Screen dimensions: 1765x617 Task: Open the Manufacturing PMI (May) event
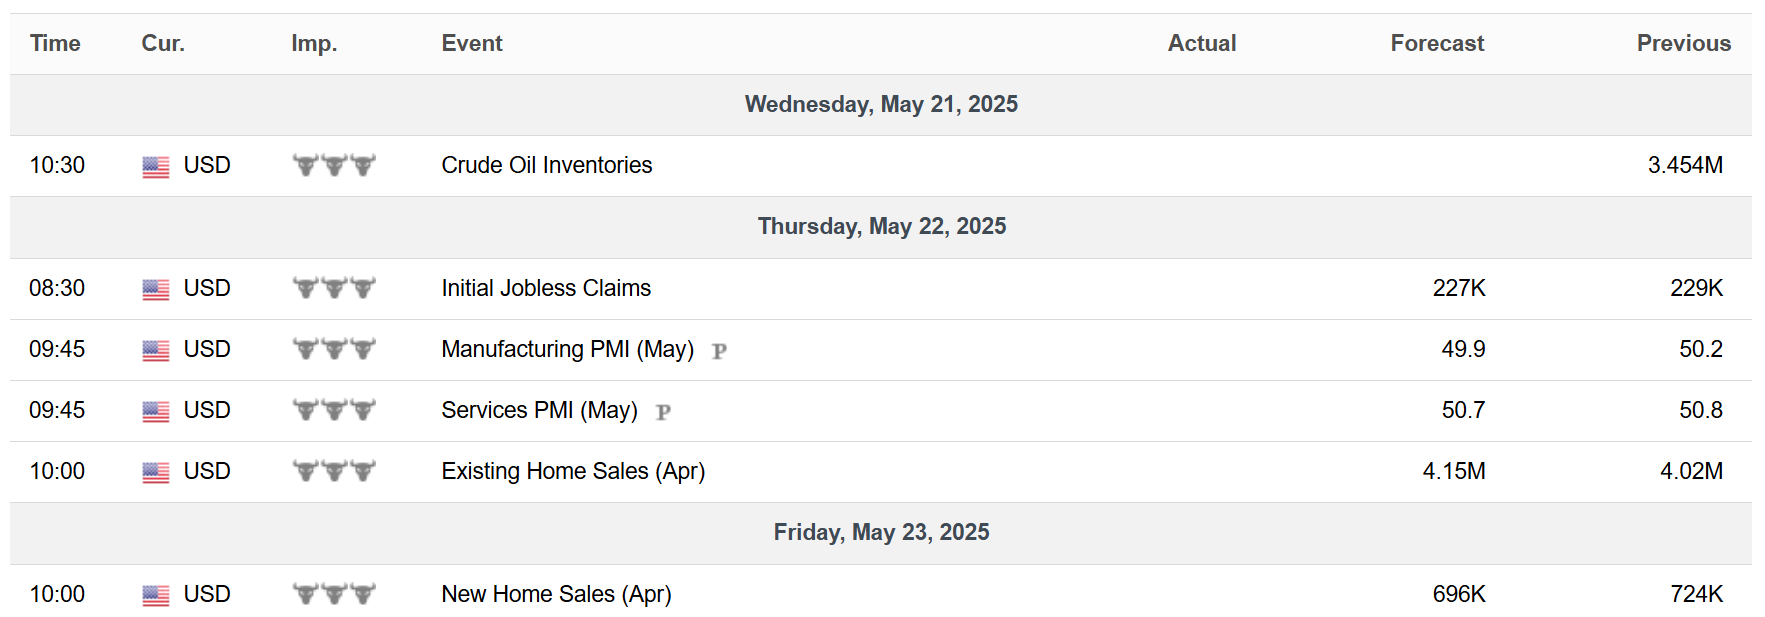point(568,349)
